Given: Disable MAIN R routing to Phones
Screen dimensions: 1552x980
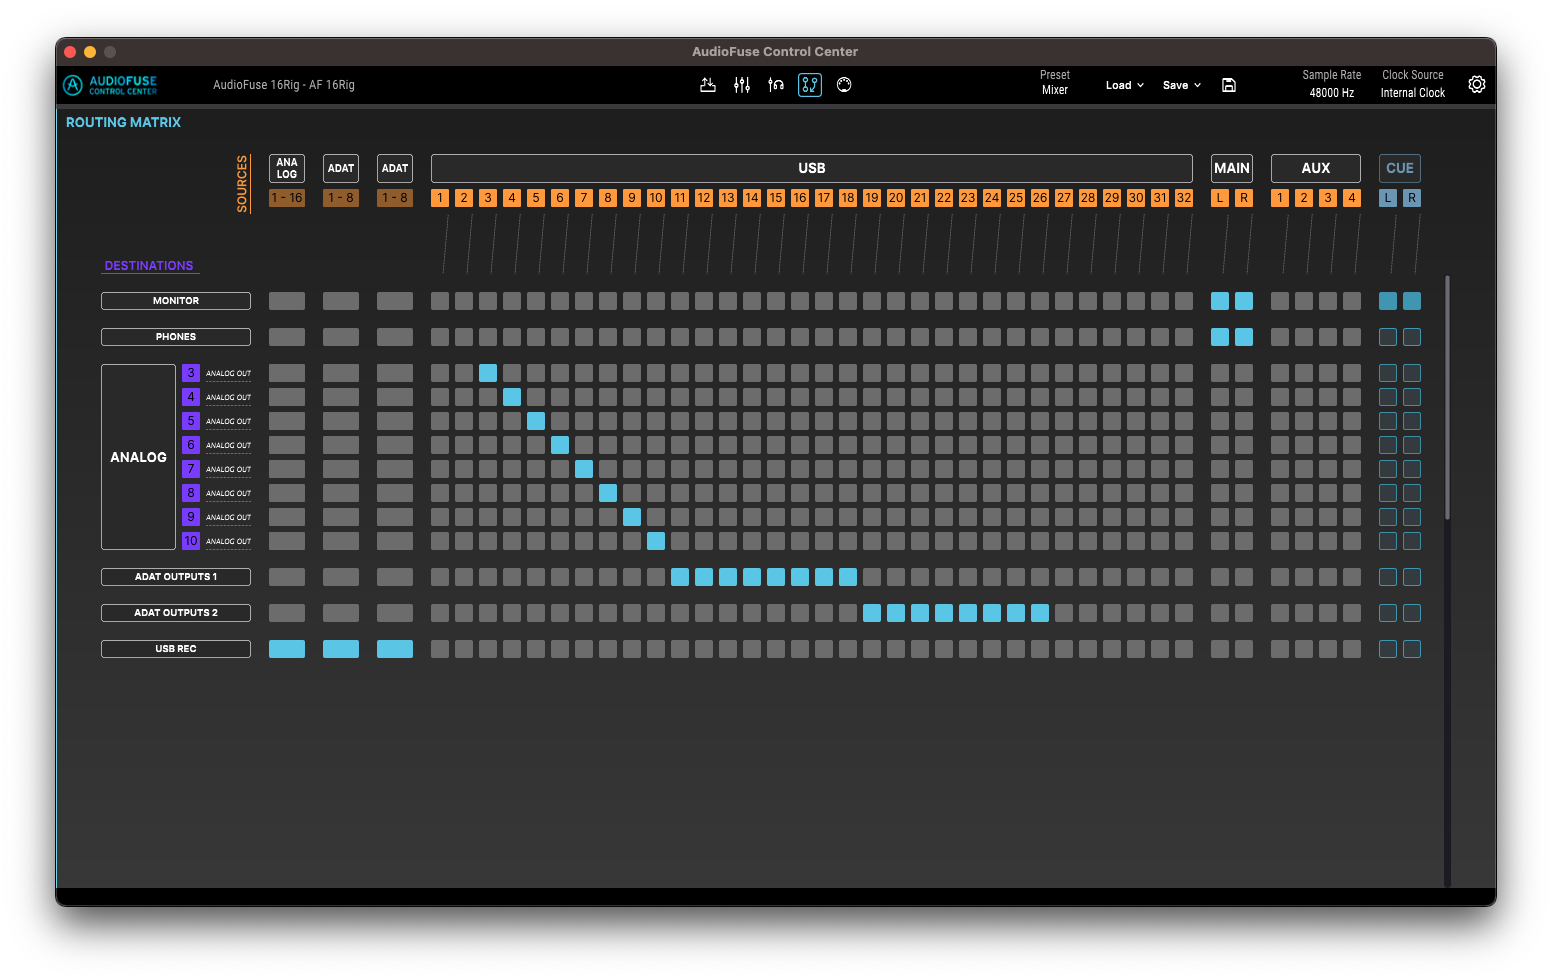Looking at the screenshot, I should point(1244,337).
